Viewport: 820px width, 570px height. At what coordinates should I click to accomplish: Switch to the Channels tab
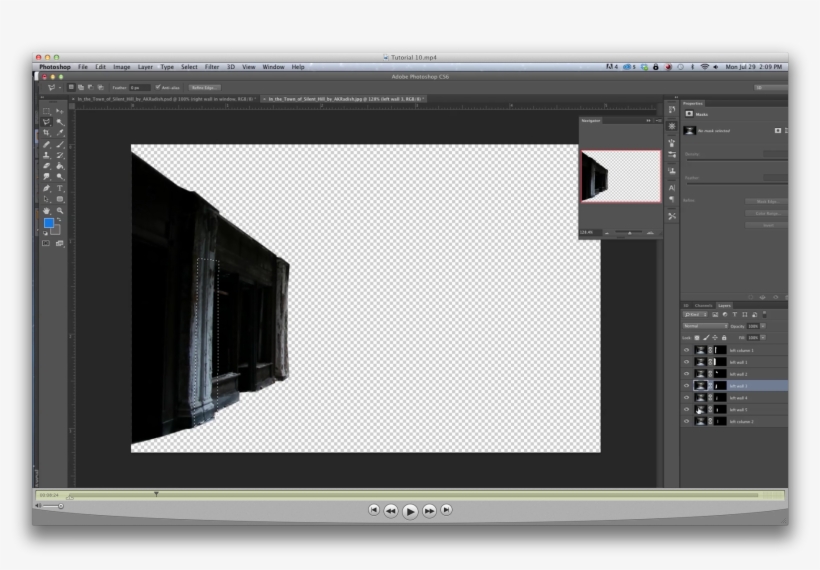point(703,305)
